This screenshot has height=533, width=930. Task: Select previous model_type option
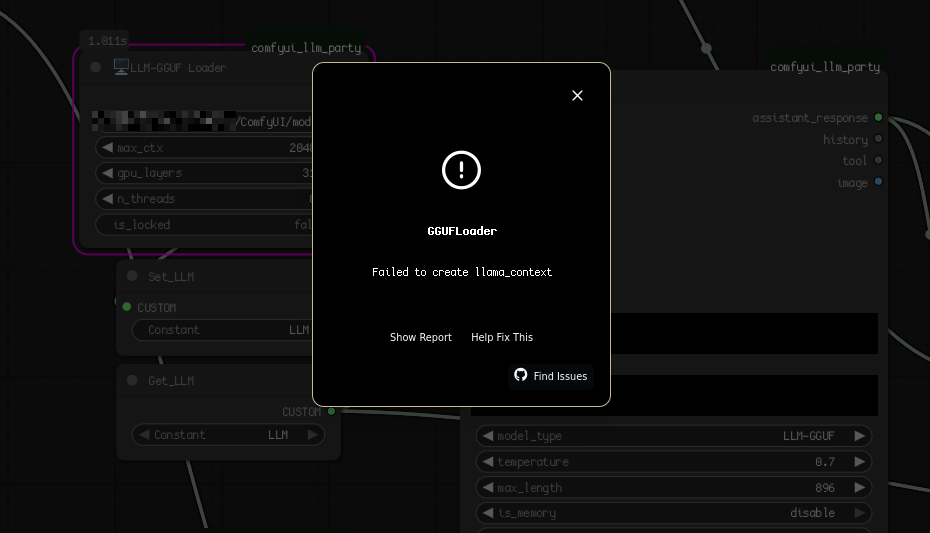click(488, 436)
